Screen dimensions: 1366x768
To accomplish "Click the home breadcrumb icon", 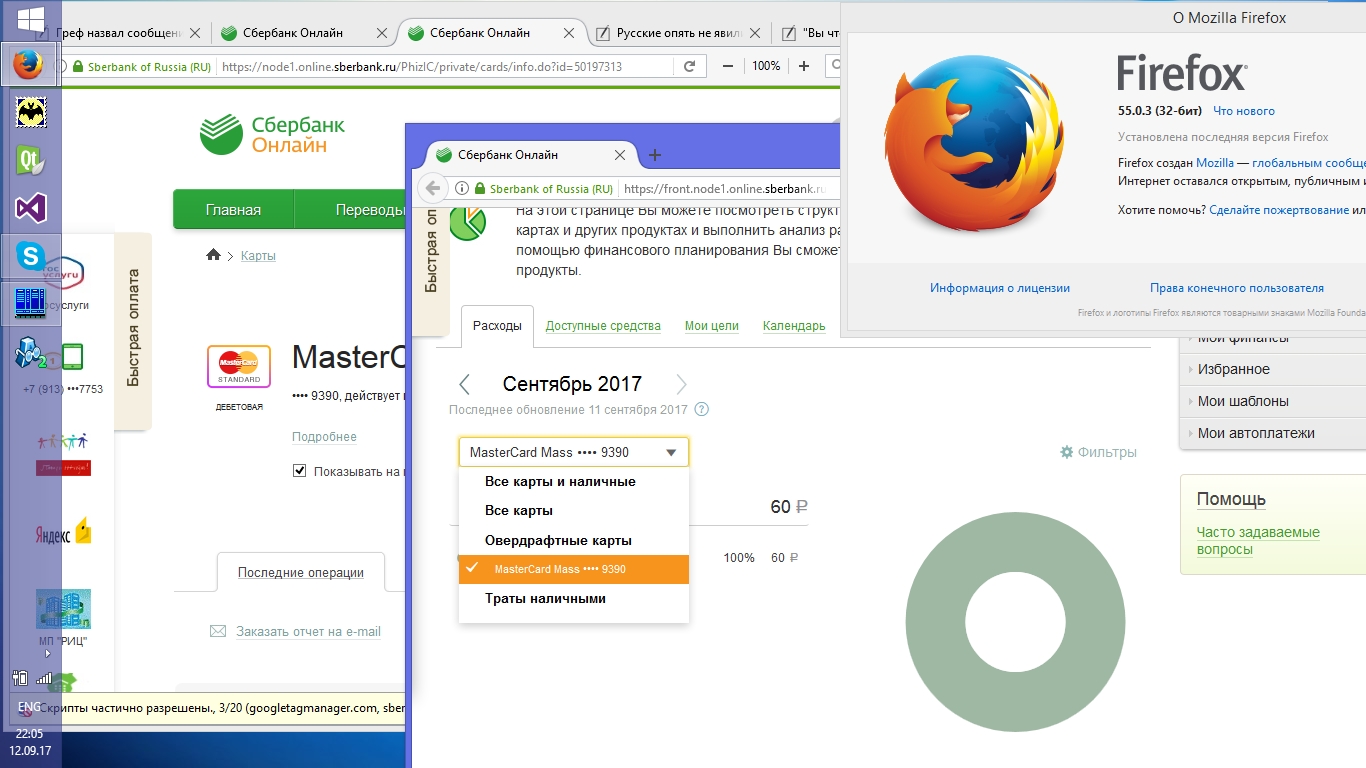I will tap(213, 255).
